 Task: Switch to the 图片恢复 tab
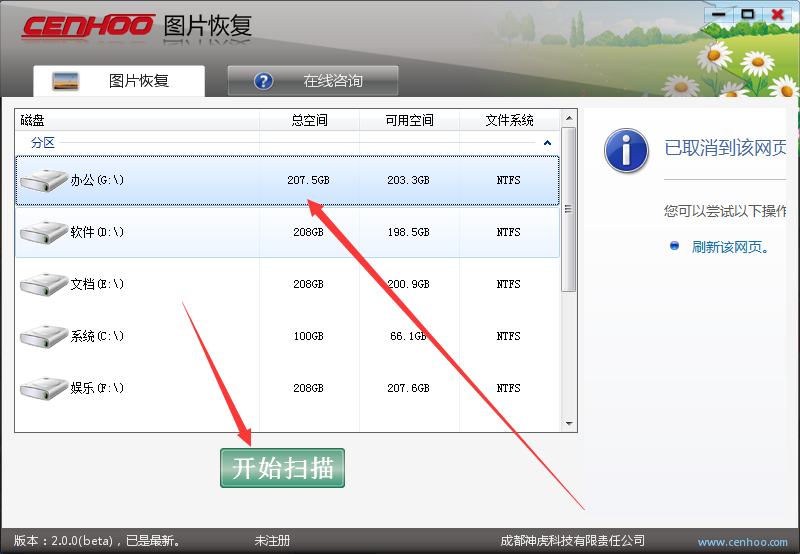coord(119,81)
